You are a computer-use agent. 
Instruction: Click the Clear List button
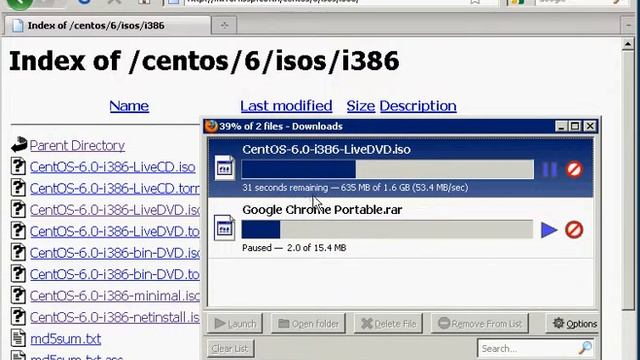(230, 349)
